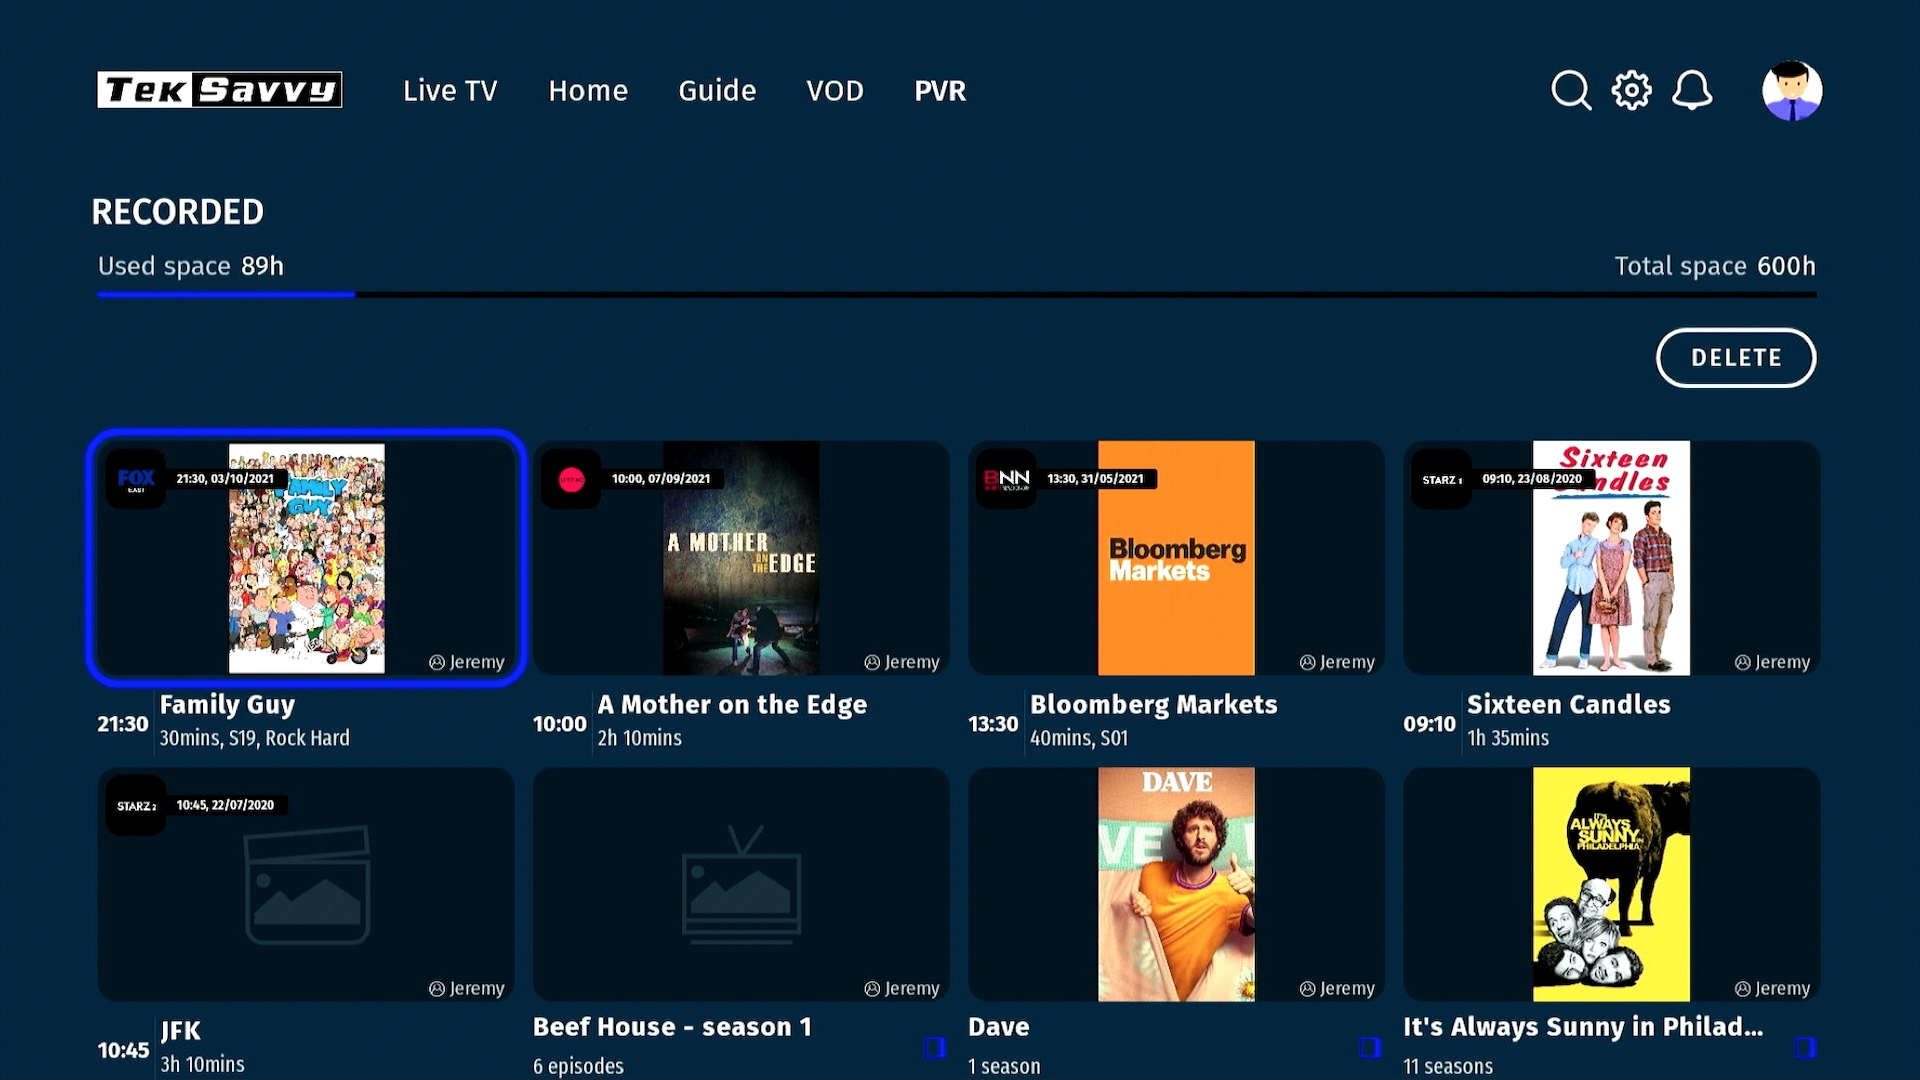Screen dimensions: 1920x1080
Task: Expand episodes for Beef House season 1
Action: (x=936, y=1047)
